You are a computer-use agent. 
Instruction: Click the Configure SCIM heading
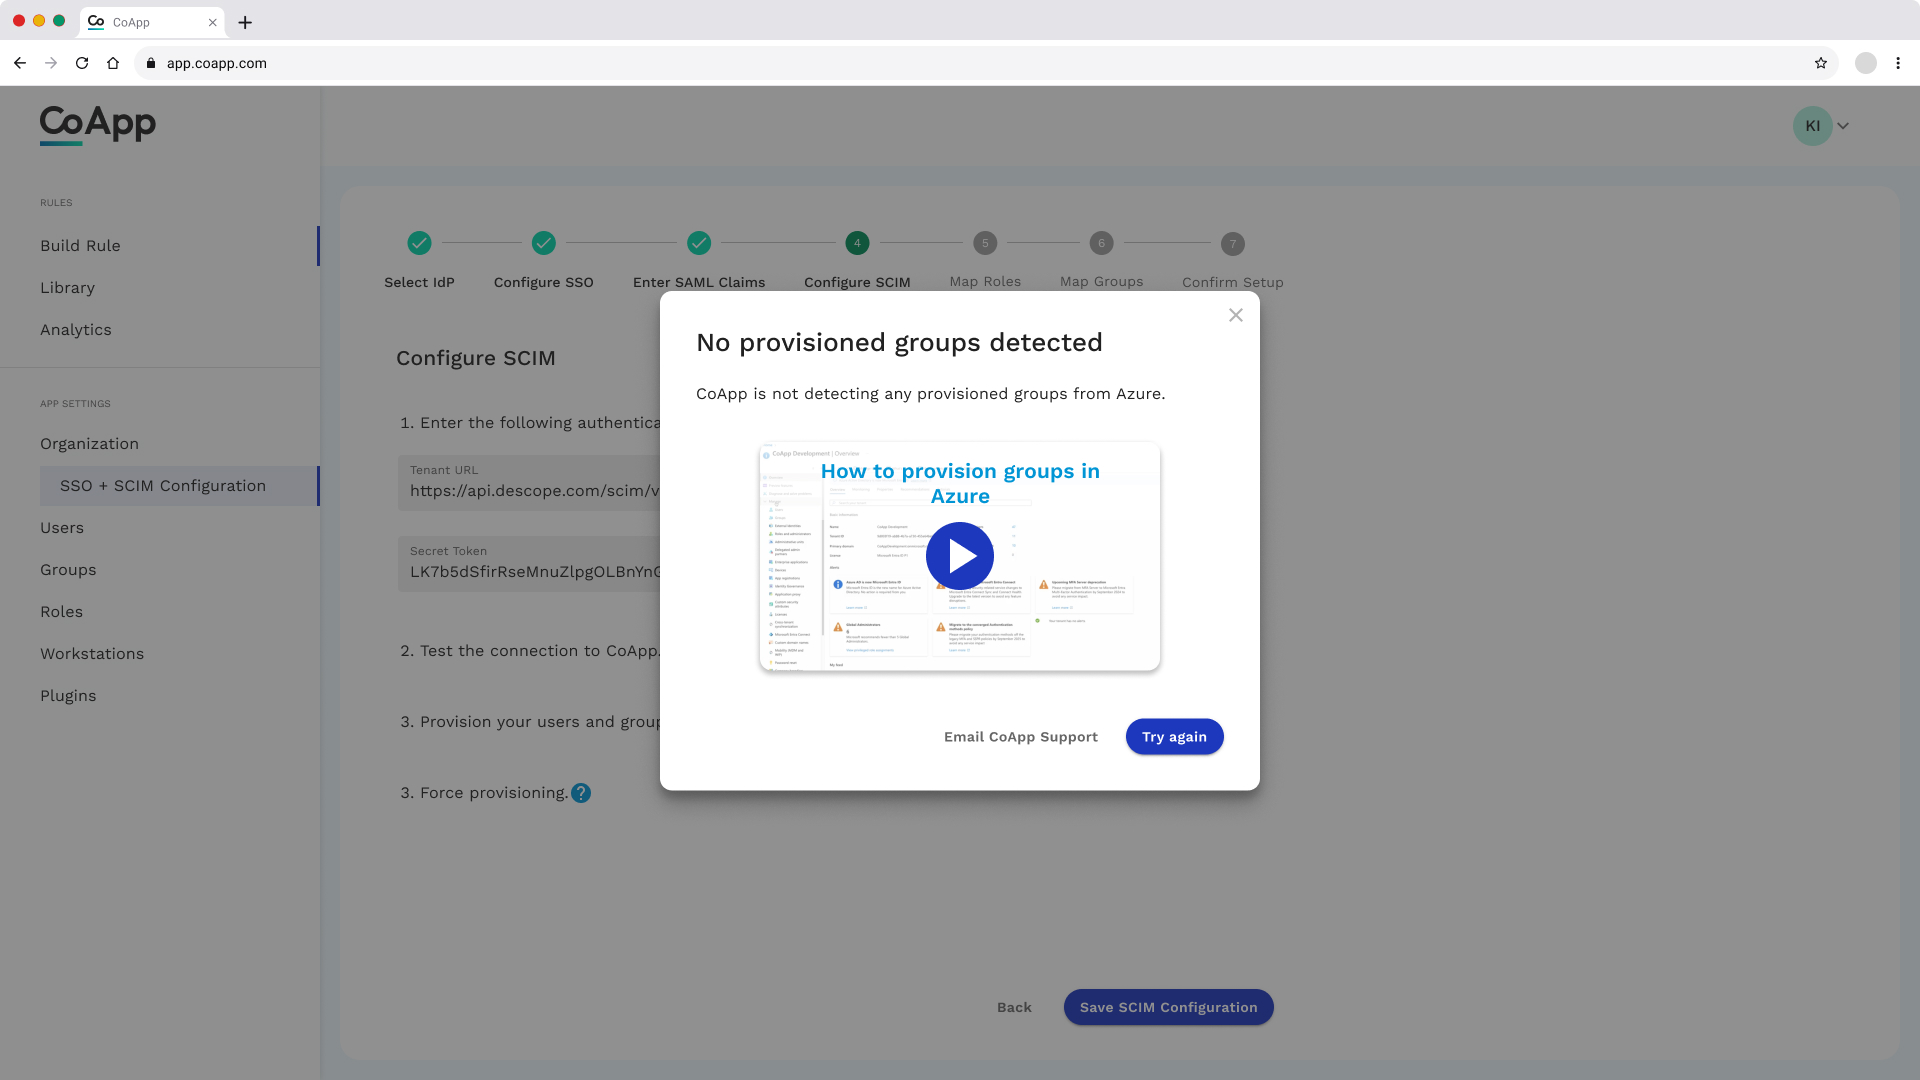click(x=476, y=358)
